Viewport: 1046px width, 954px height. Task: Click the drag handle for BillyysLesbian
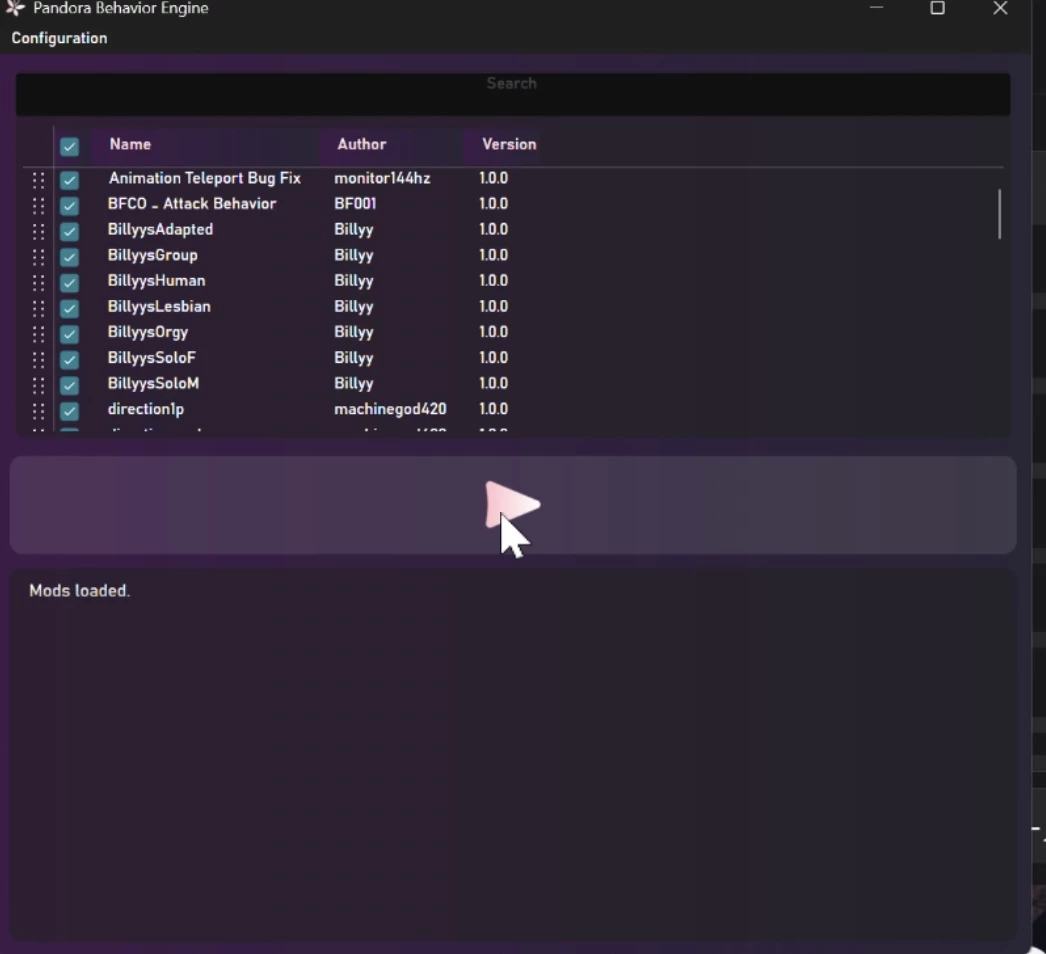tap(39, 308)
